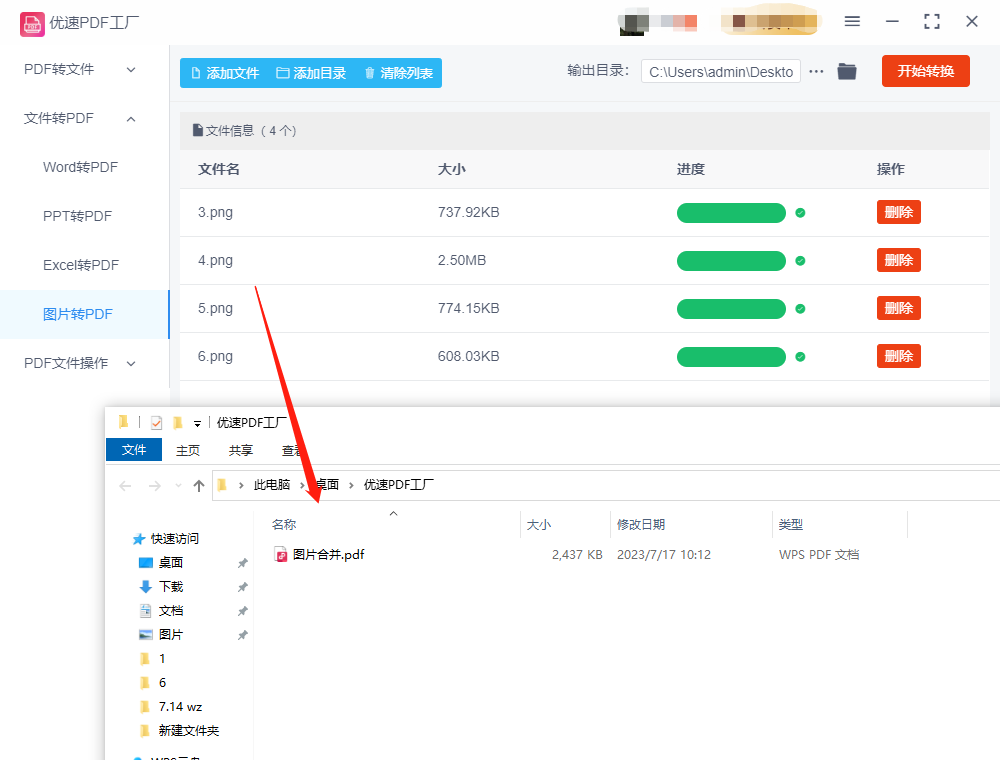Open the 文件 tab in Explorer ribbon
Screen dimensions: 1000x760
click(134, 449)
